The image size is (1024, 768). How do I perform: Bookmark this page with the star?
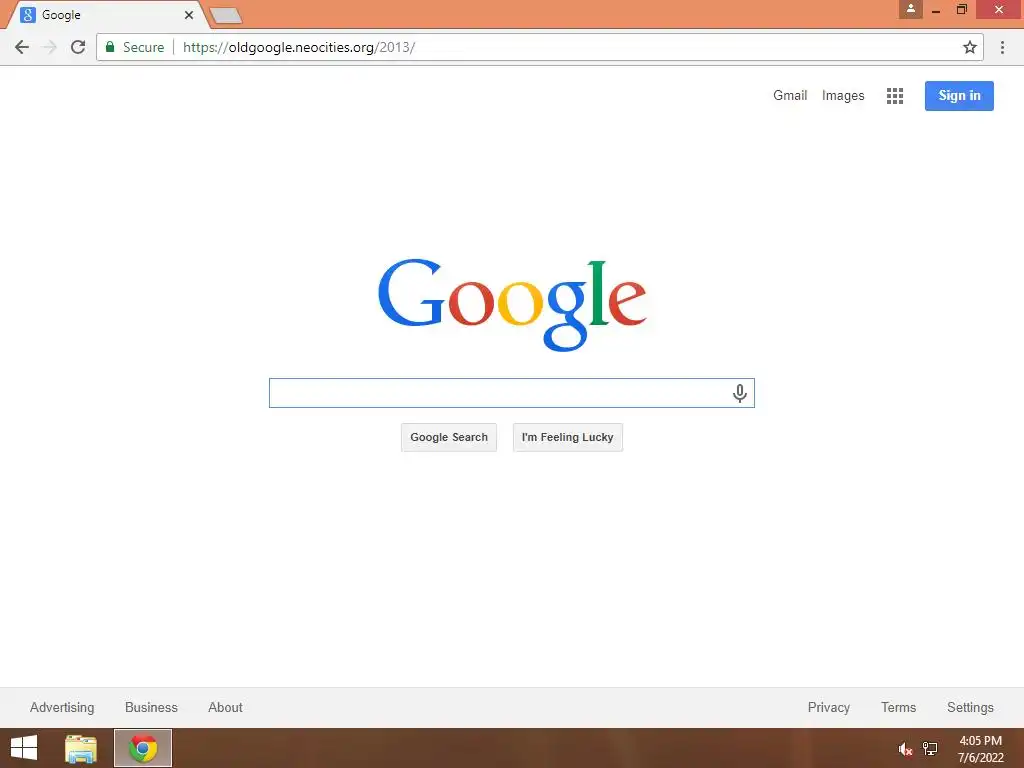click(x=970, y=47)
